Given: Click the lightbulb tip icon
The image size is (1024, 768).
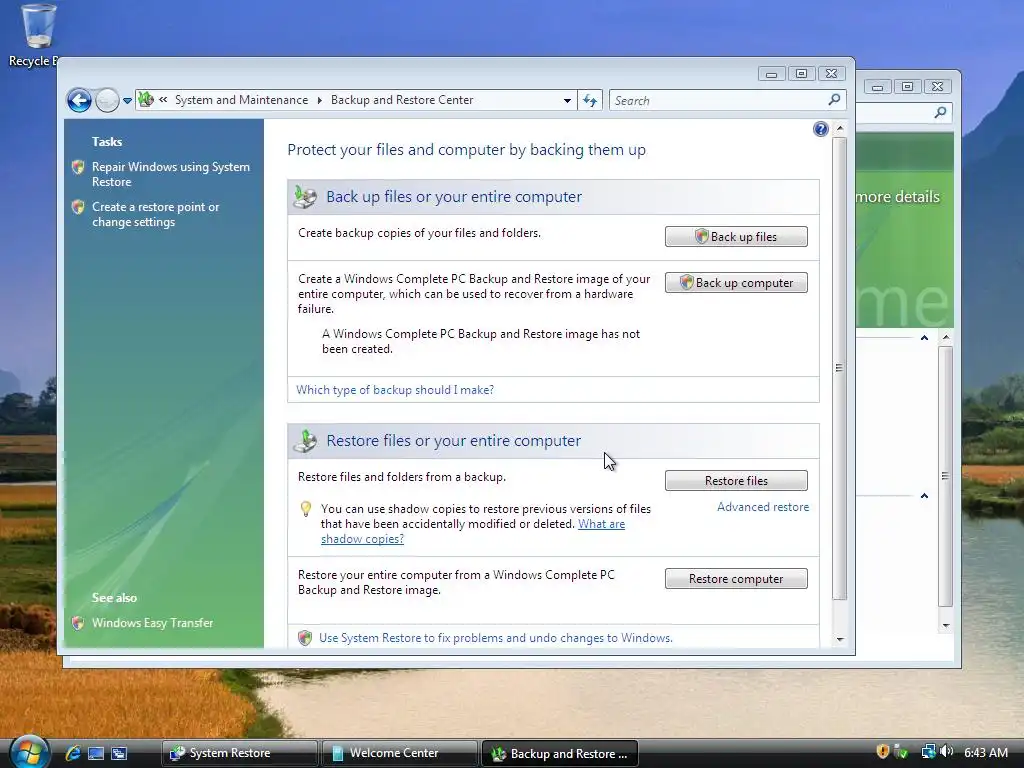Looking at the screenshot, I should tap(306, 509).
